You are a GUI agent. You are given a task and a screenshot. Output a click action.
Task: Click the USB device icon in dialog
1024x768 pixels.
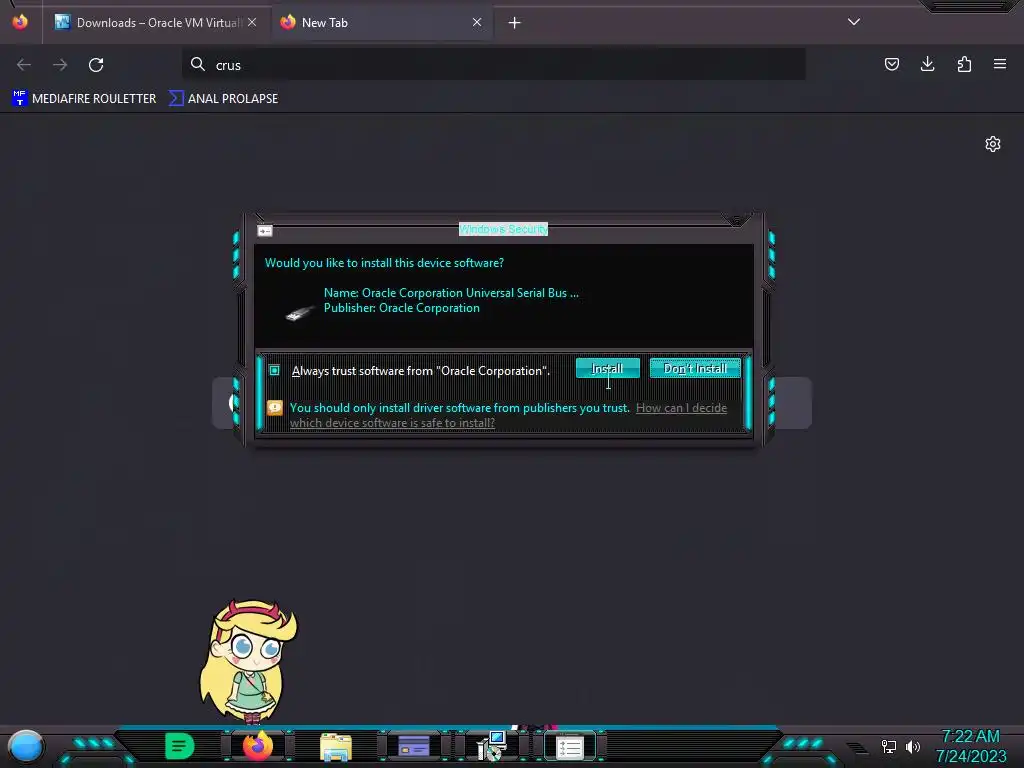tap(300, 313)
